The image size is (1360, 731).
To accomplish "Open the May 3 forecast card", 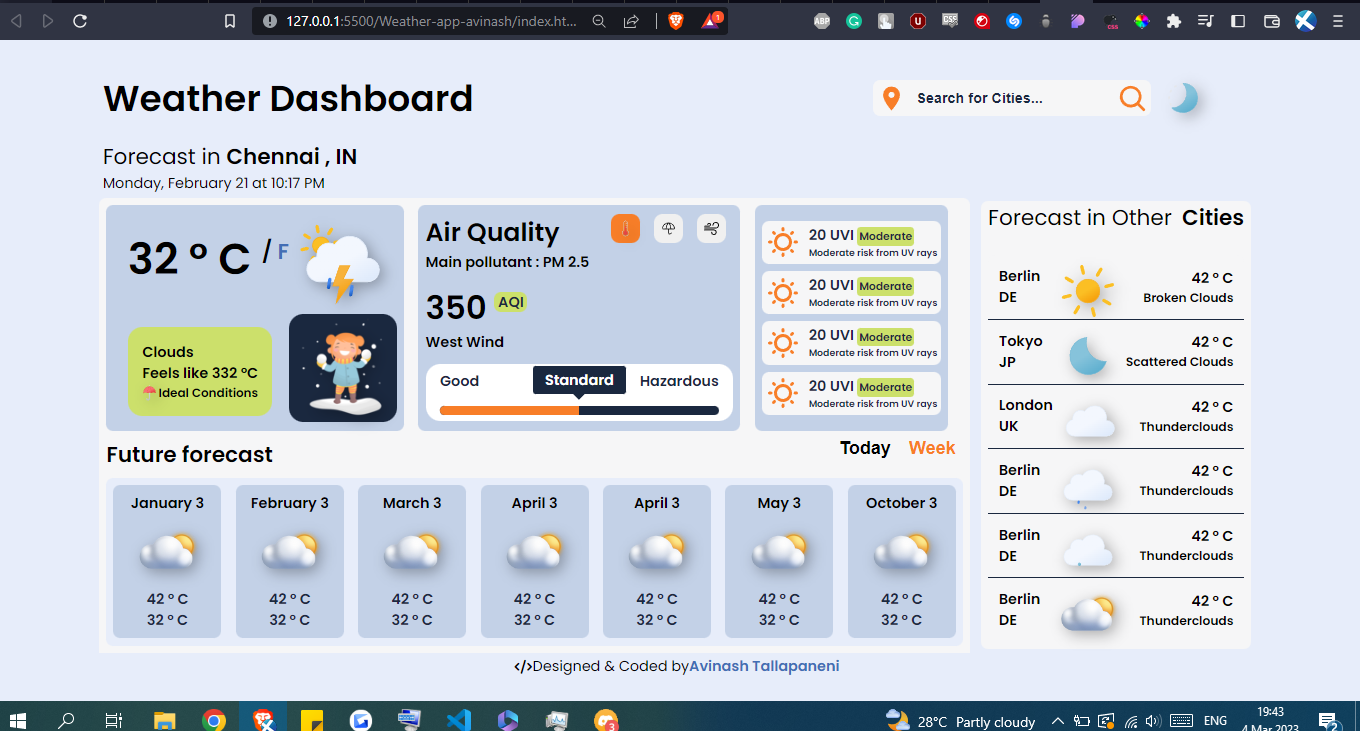I will (779, 561).
